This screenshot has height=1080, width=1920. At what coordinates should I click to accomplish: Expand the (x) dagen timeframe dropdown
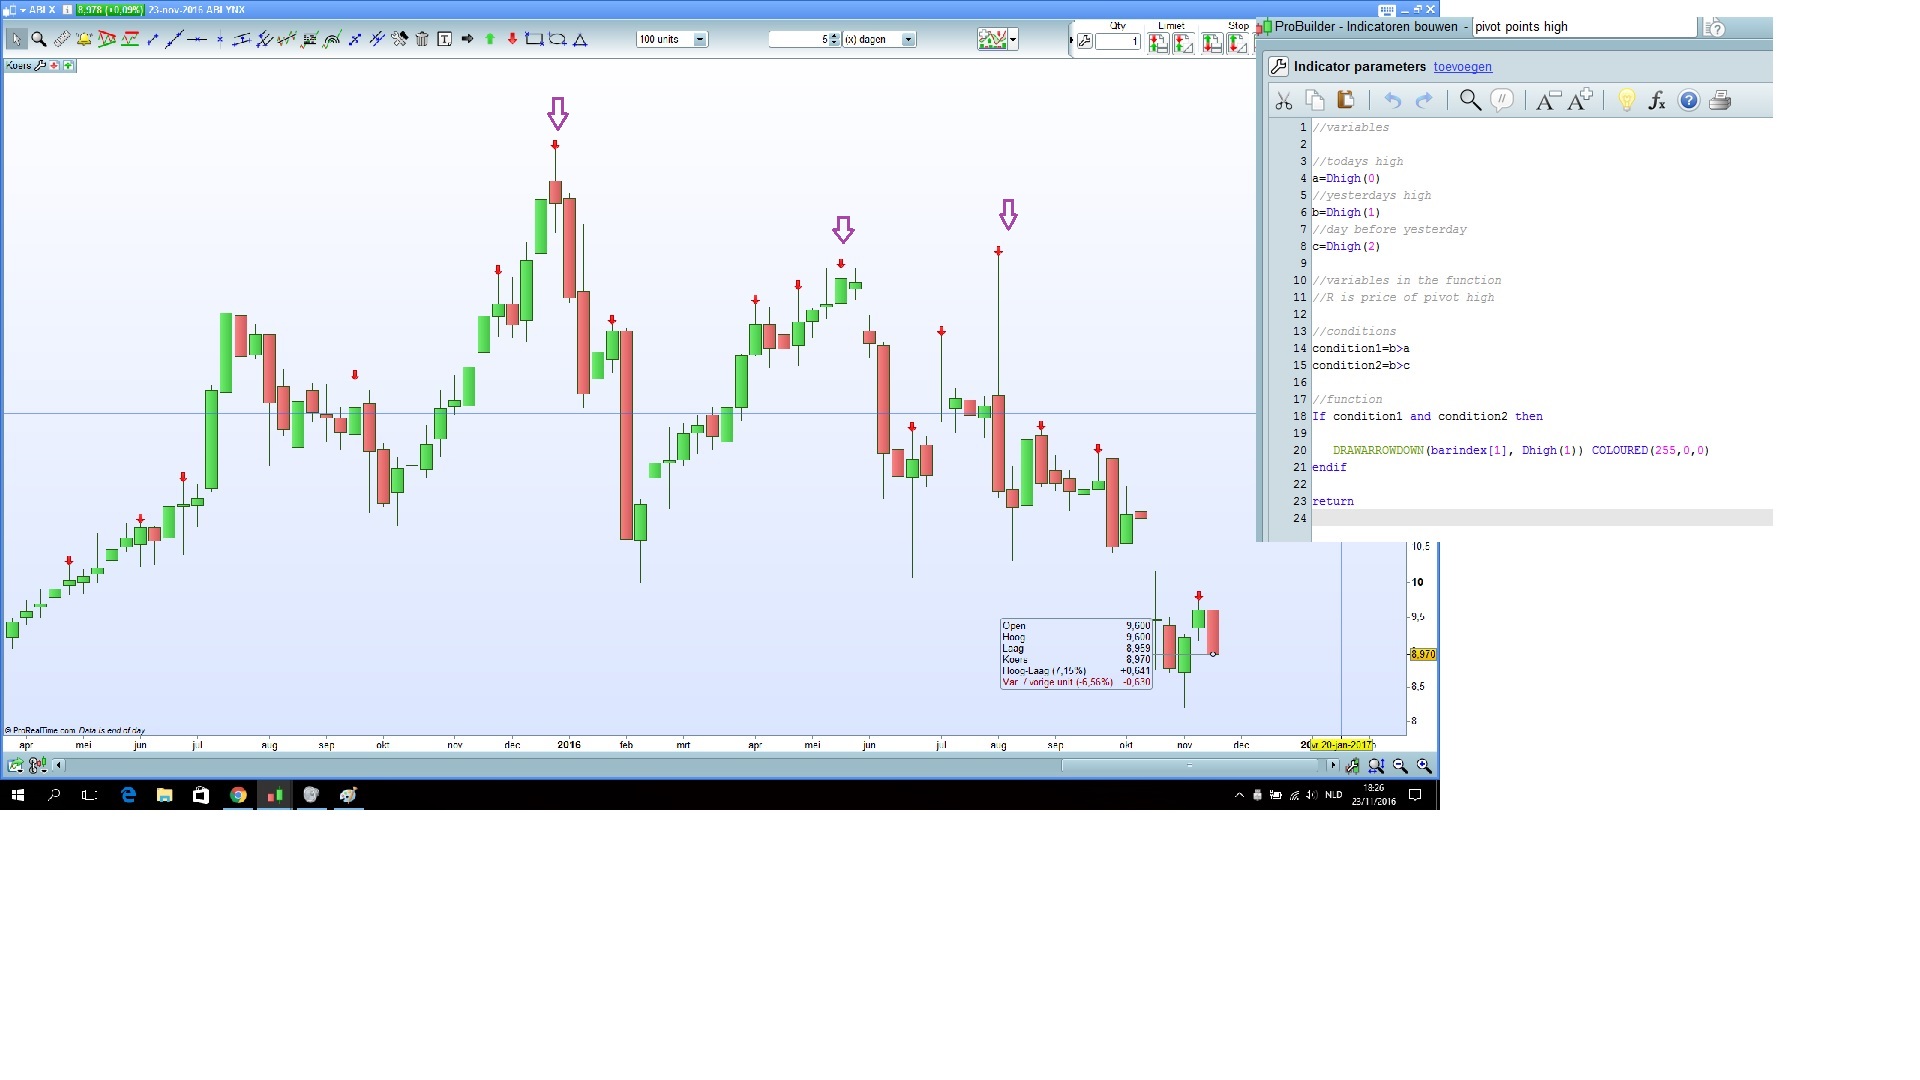click(908, 39)
